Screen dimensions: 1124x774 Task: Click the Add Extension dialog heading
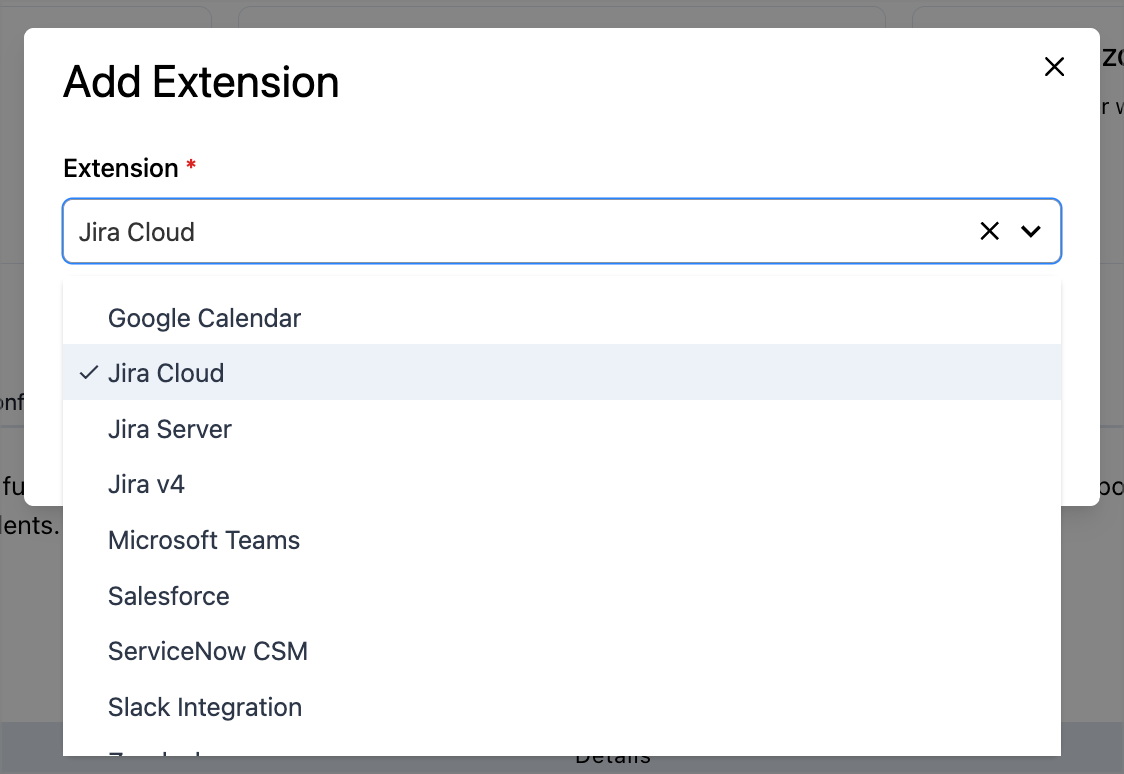201,82
